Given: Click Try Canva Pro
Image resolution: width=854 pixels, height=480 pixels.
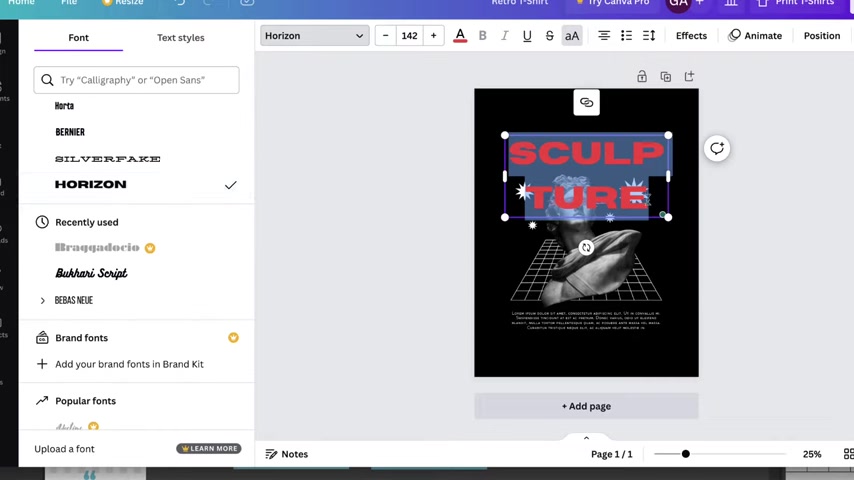Looking at the screenshot, I should 613,3.
